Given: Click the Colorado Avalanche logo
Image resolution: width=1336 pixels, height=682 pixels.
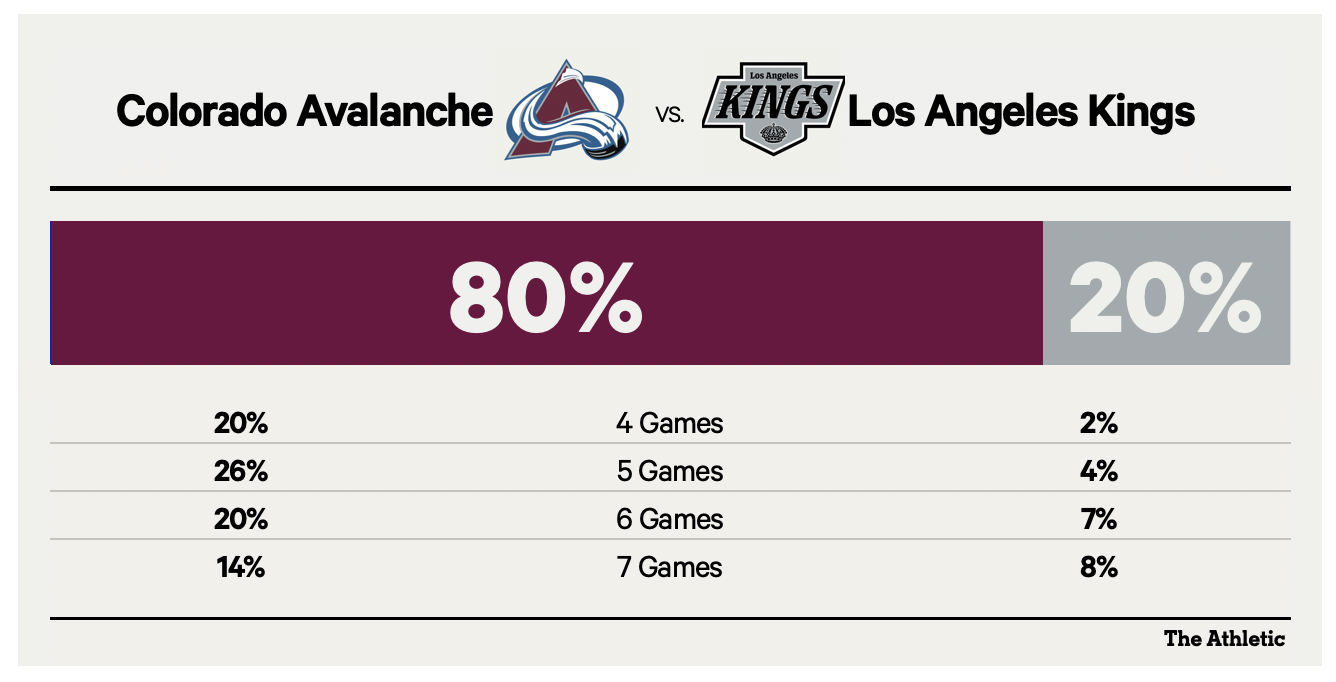Looking at the screenshot, I should click(x=567, y=110).
